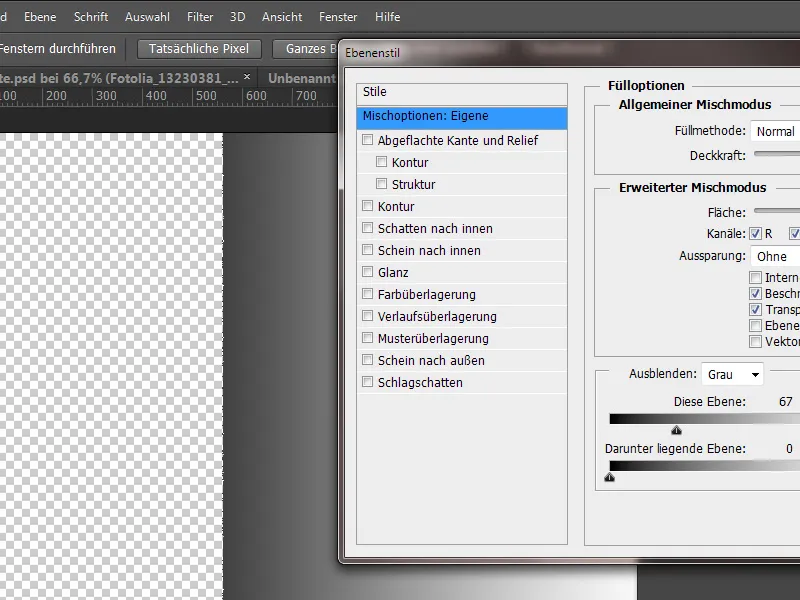
Task: Click the Diese Ebene black point slider handle
Action: tap(677, 430)
